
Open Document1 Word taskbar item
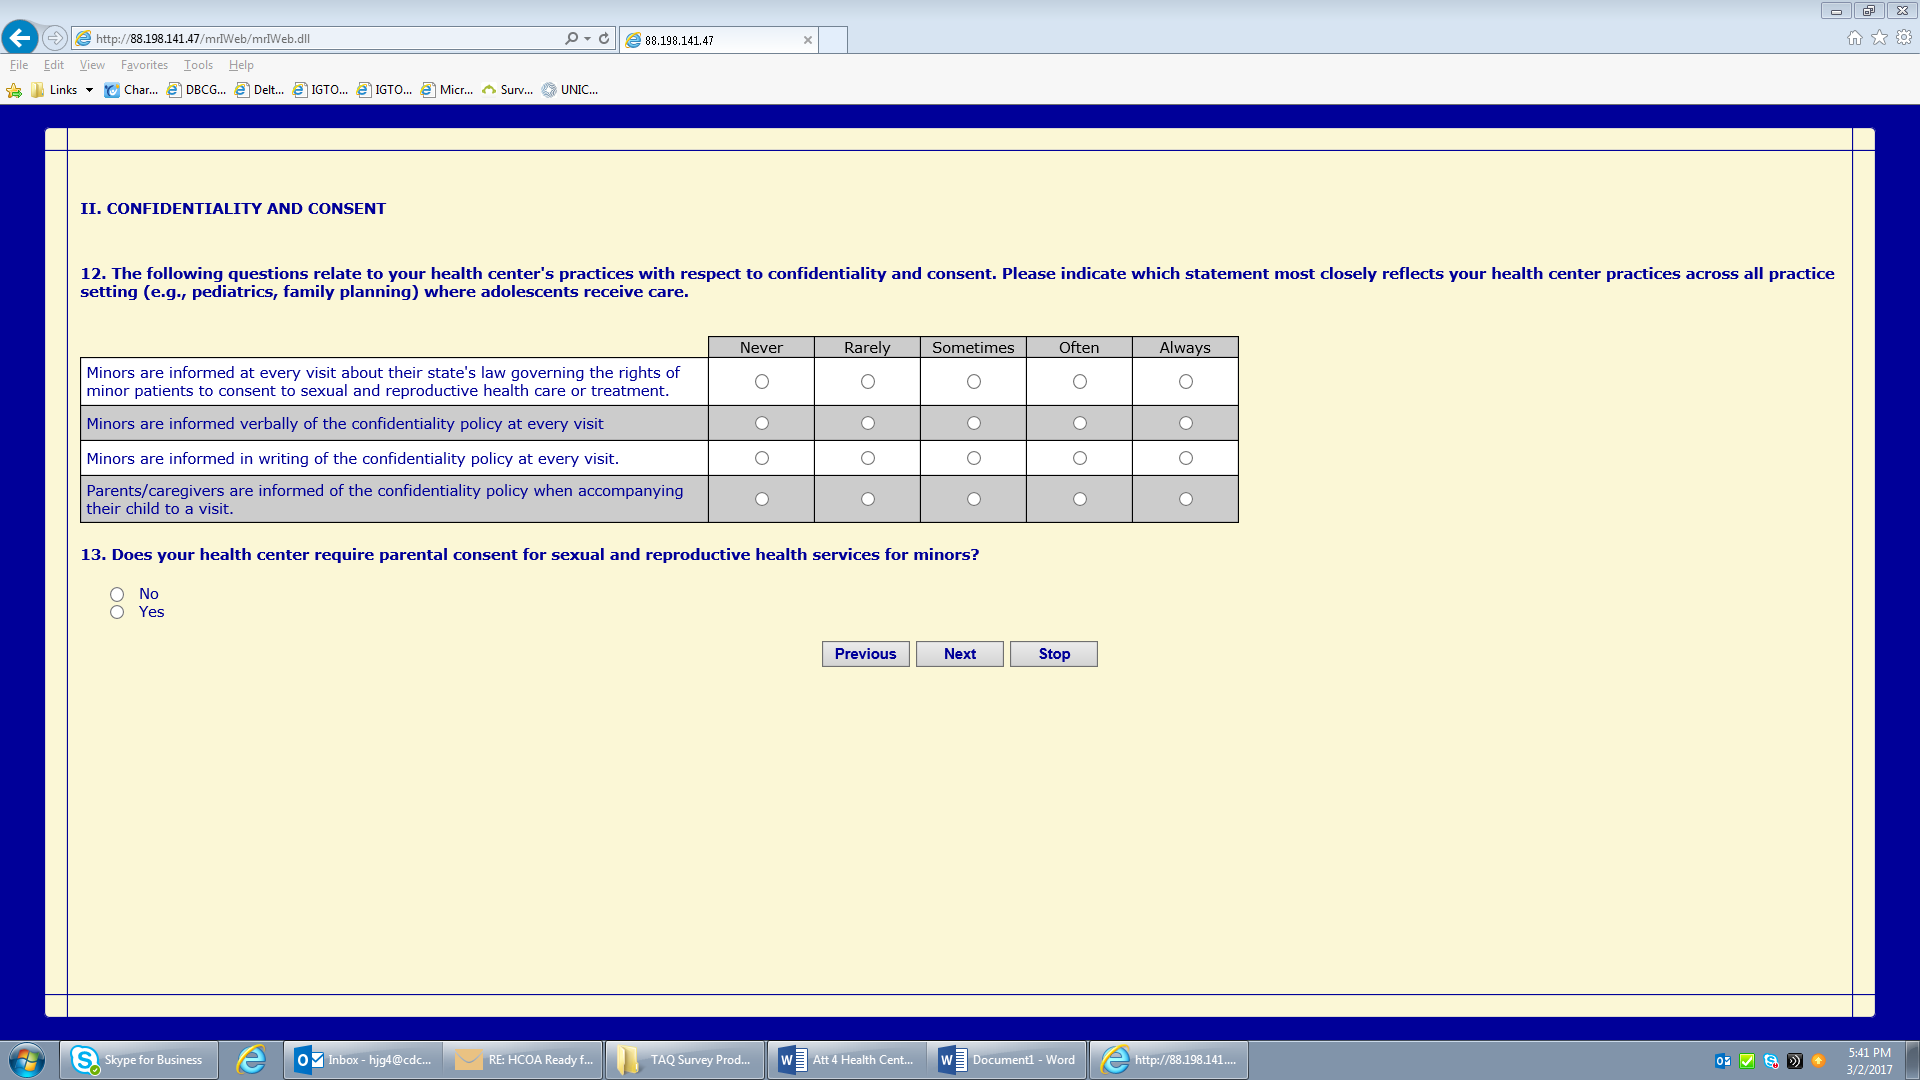1007,1060
